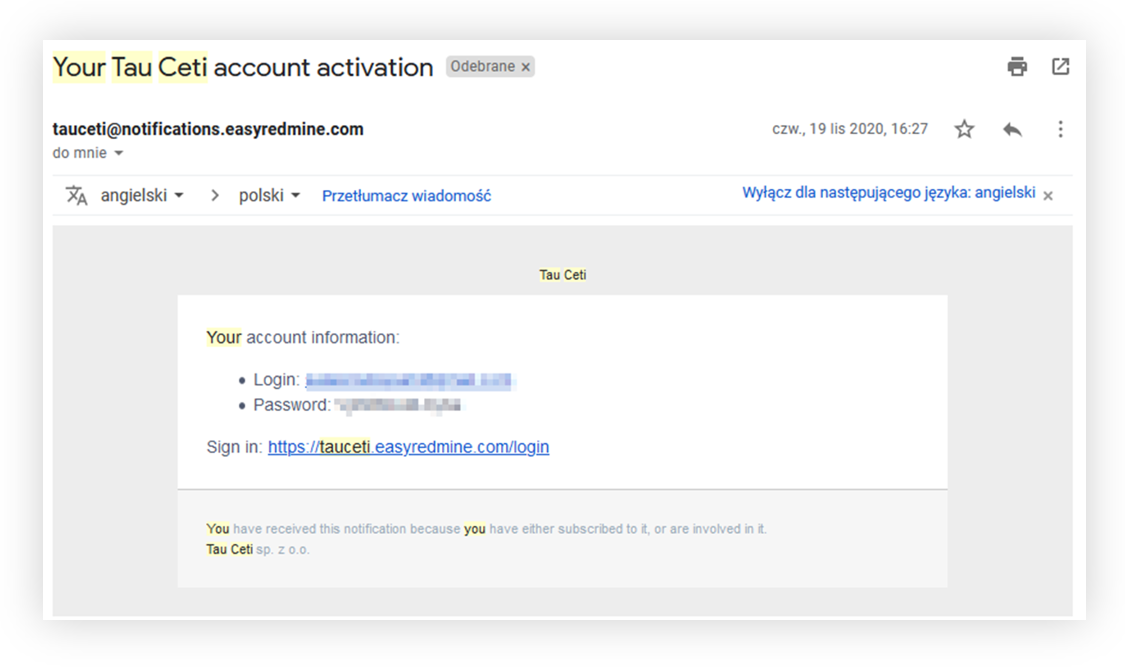
Task: Click sender address tauceti@notifications.easyredmine.com
Action: pyautogui.click(x=208, y=129)
